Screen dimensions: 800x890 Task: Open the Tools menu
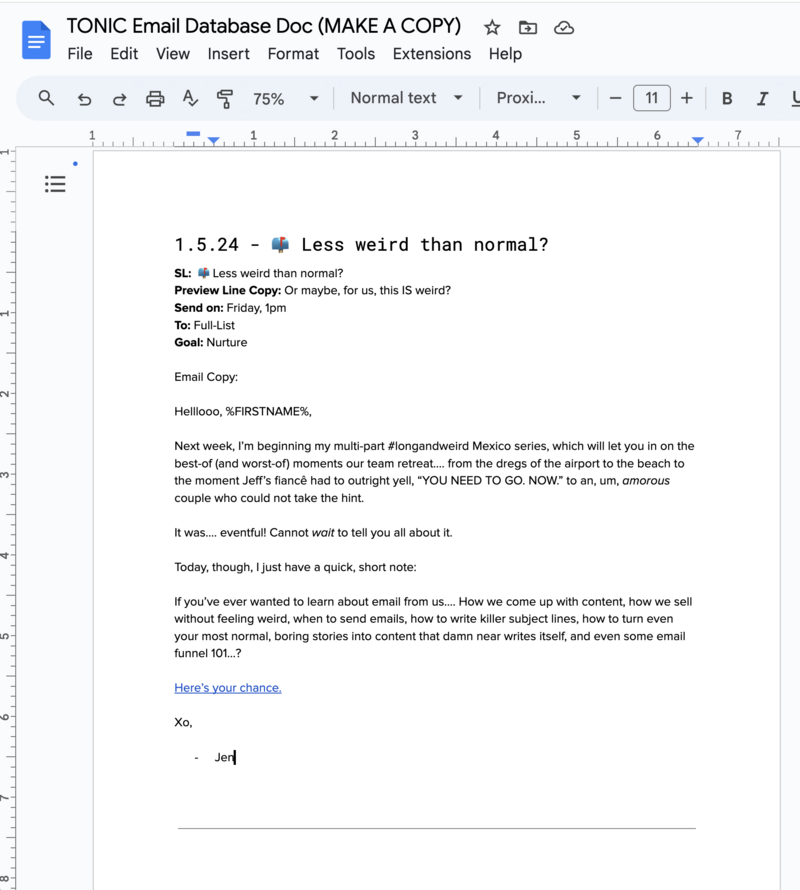356,54
